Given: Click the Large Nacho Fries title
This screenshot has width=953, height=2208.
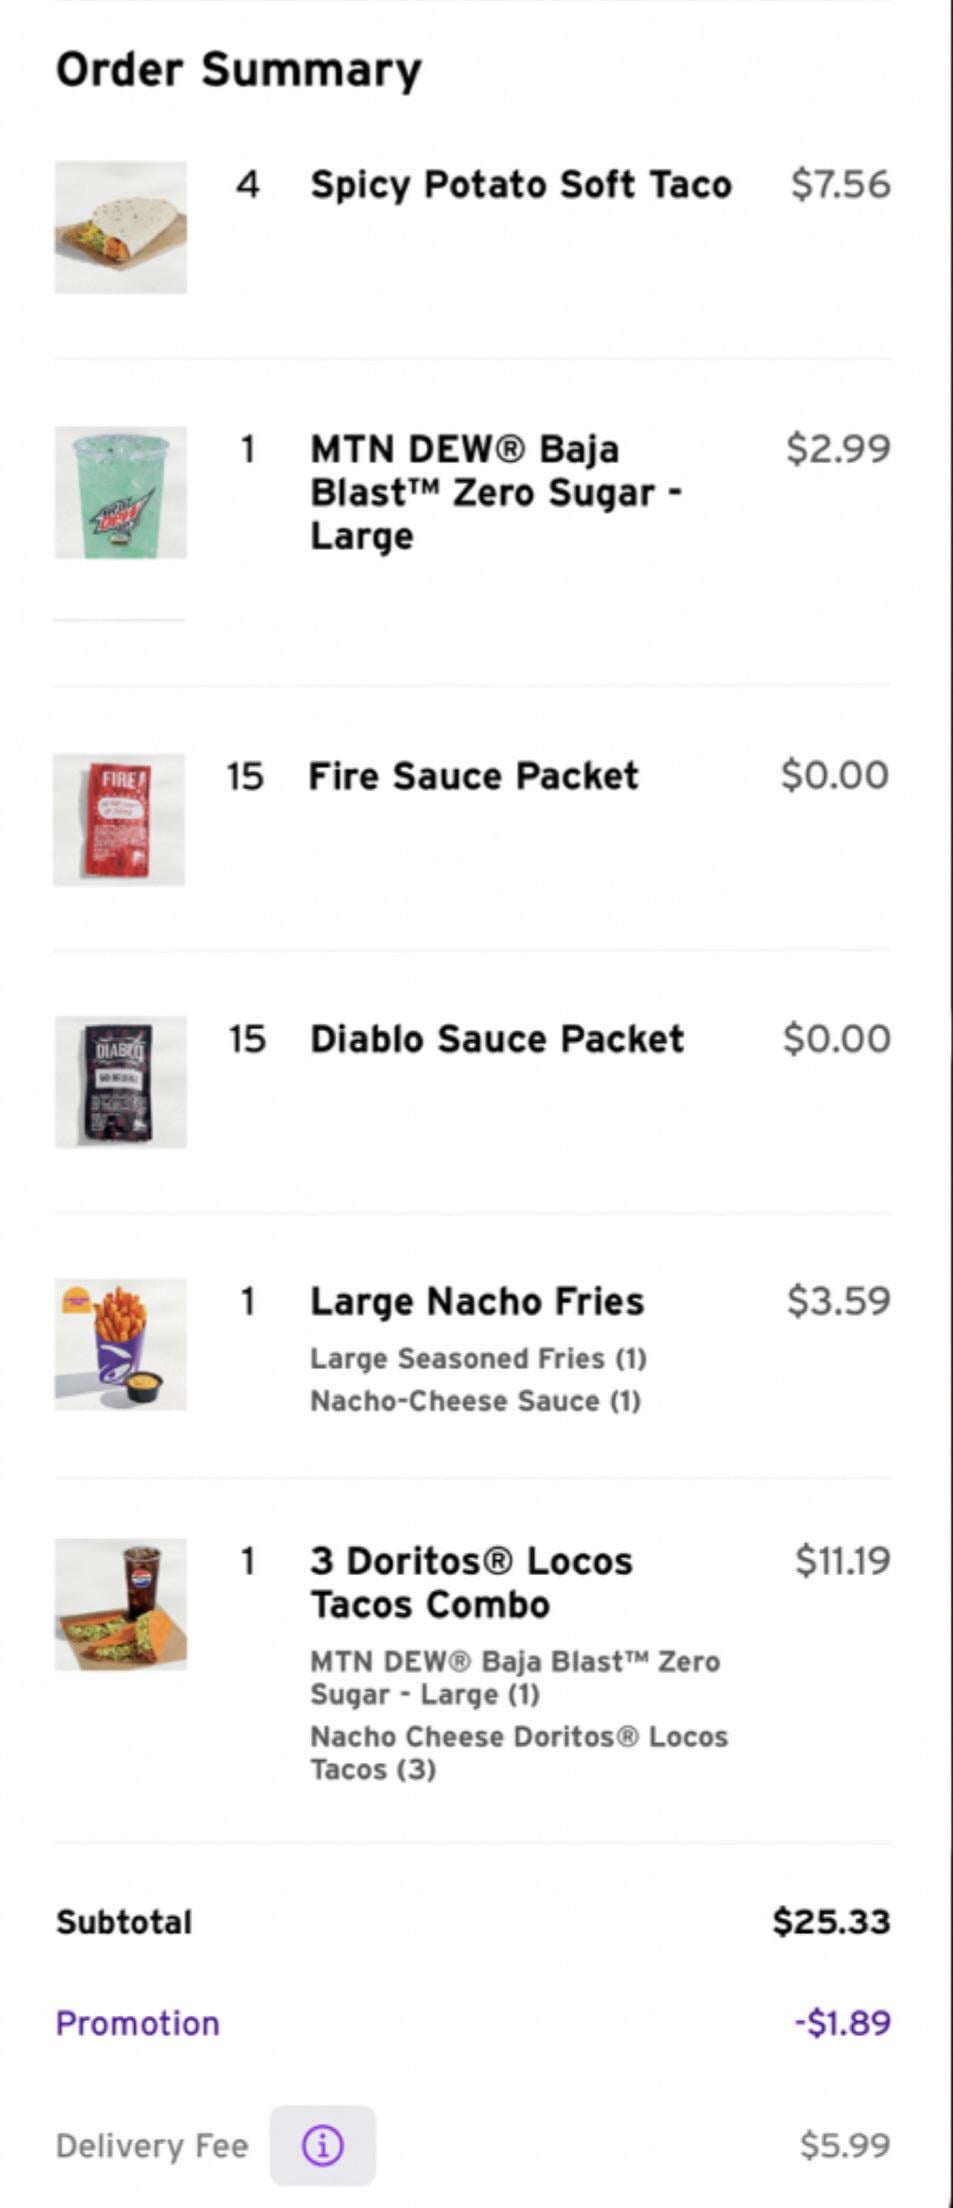Looking at the screenshot, I should pos(477,1301).
